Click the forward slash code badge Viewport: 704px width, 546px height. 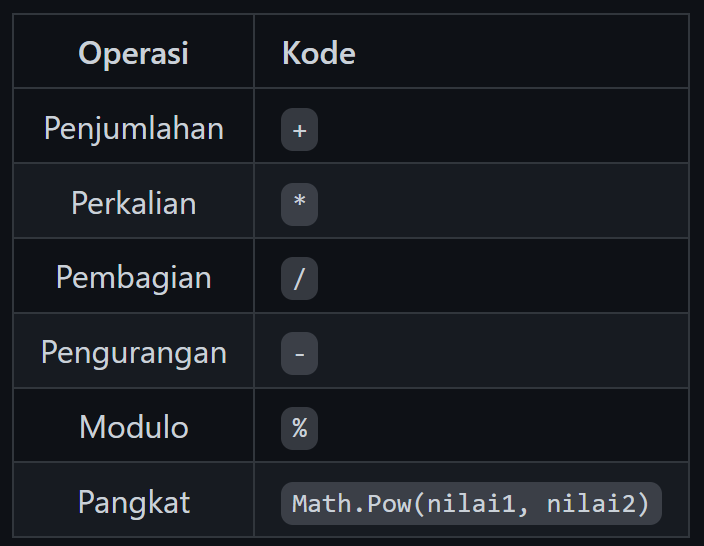(x=299, y=278)
